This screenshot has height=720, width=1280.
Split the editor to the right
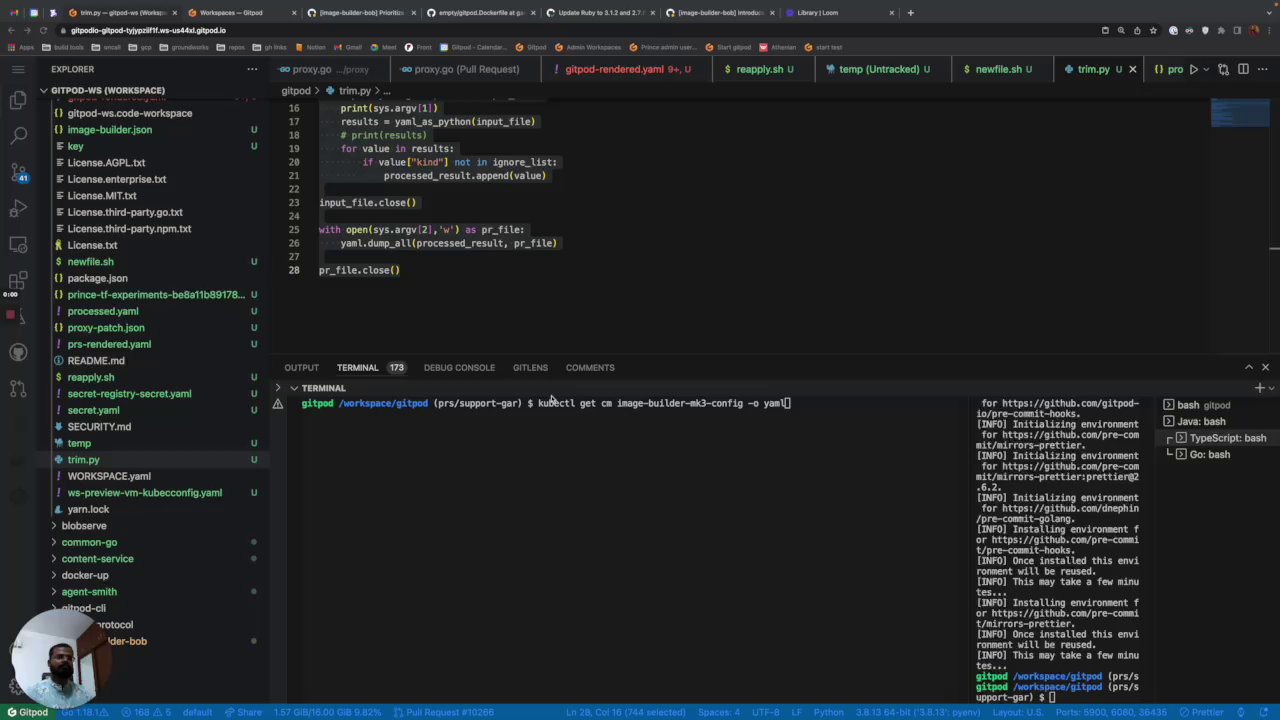[1243, 69]
